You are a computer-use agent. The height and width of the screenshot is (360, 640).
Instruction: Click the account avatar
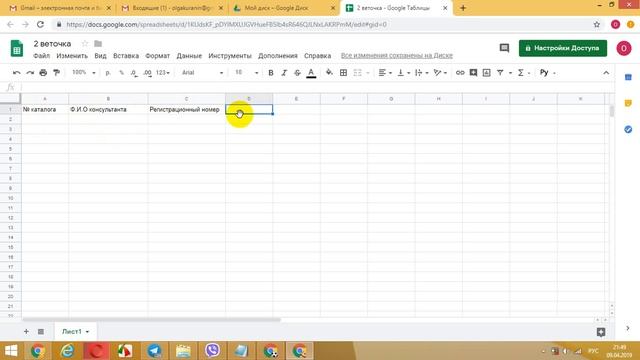click(x=624, y=48)
